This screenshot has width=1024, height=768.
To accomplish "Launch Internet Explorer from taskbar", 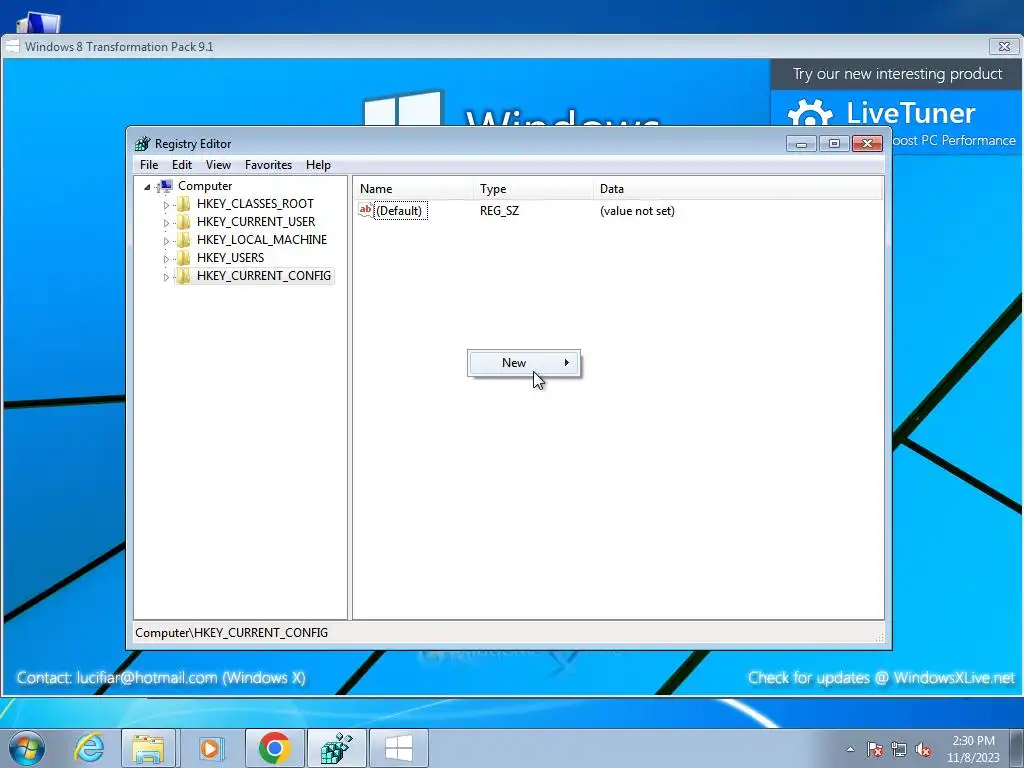I will [x=89, y=748].
